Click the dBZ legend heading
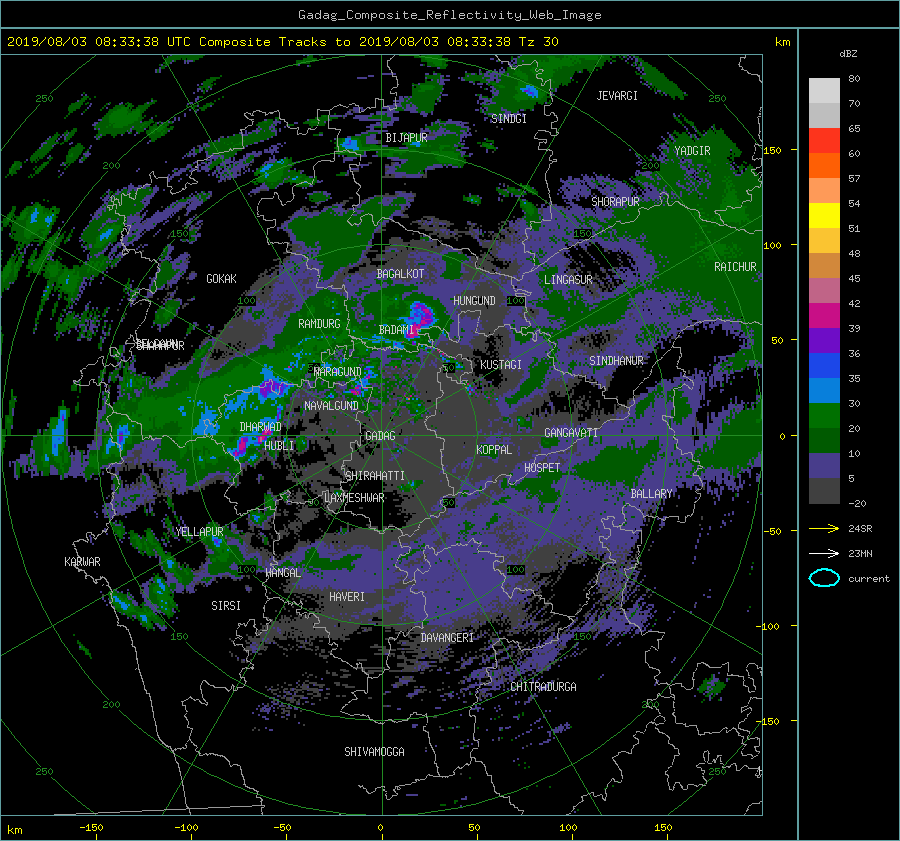Screen dimensions: 900x841 (848, 54)
